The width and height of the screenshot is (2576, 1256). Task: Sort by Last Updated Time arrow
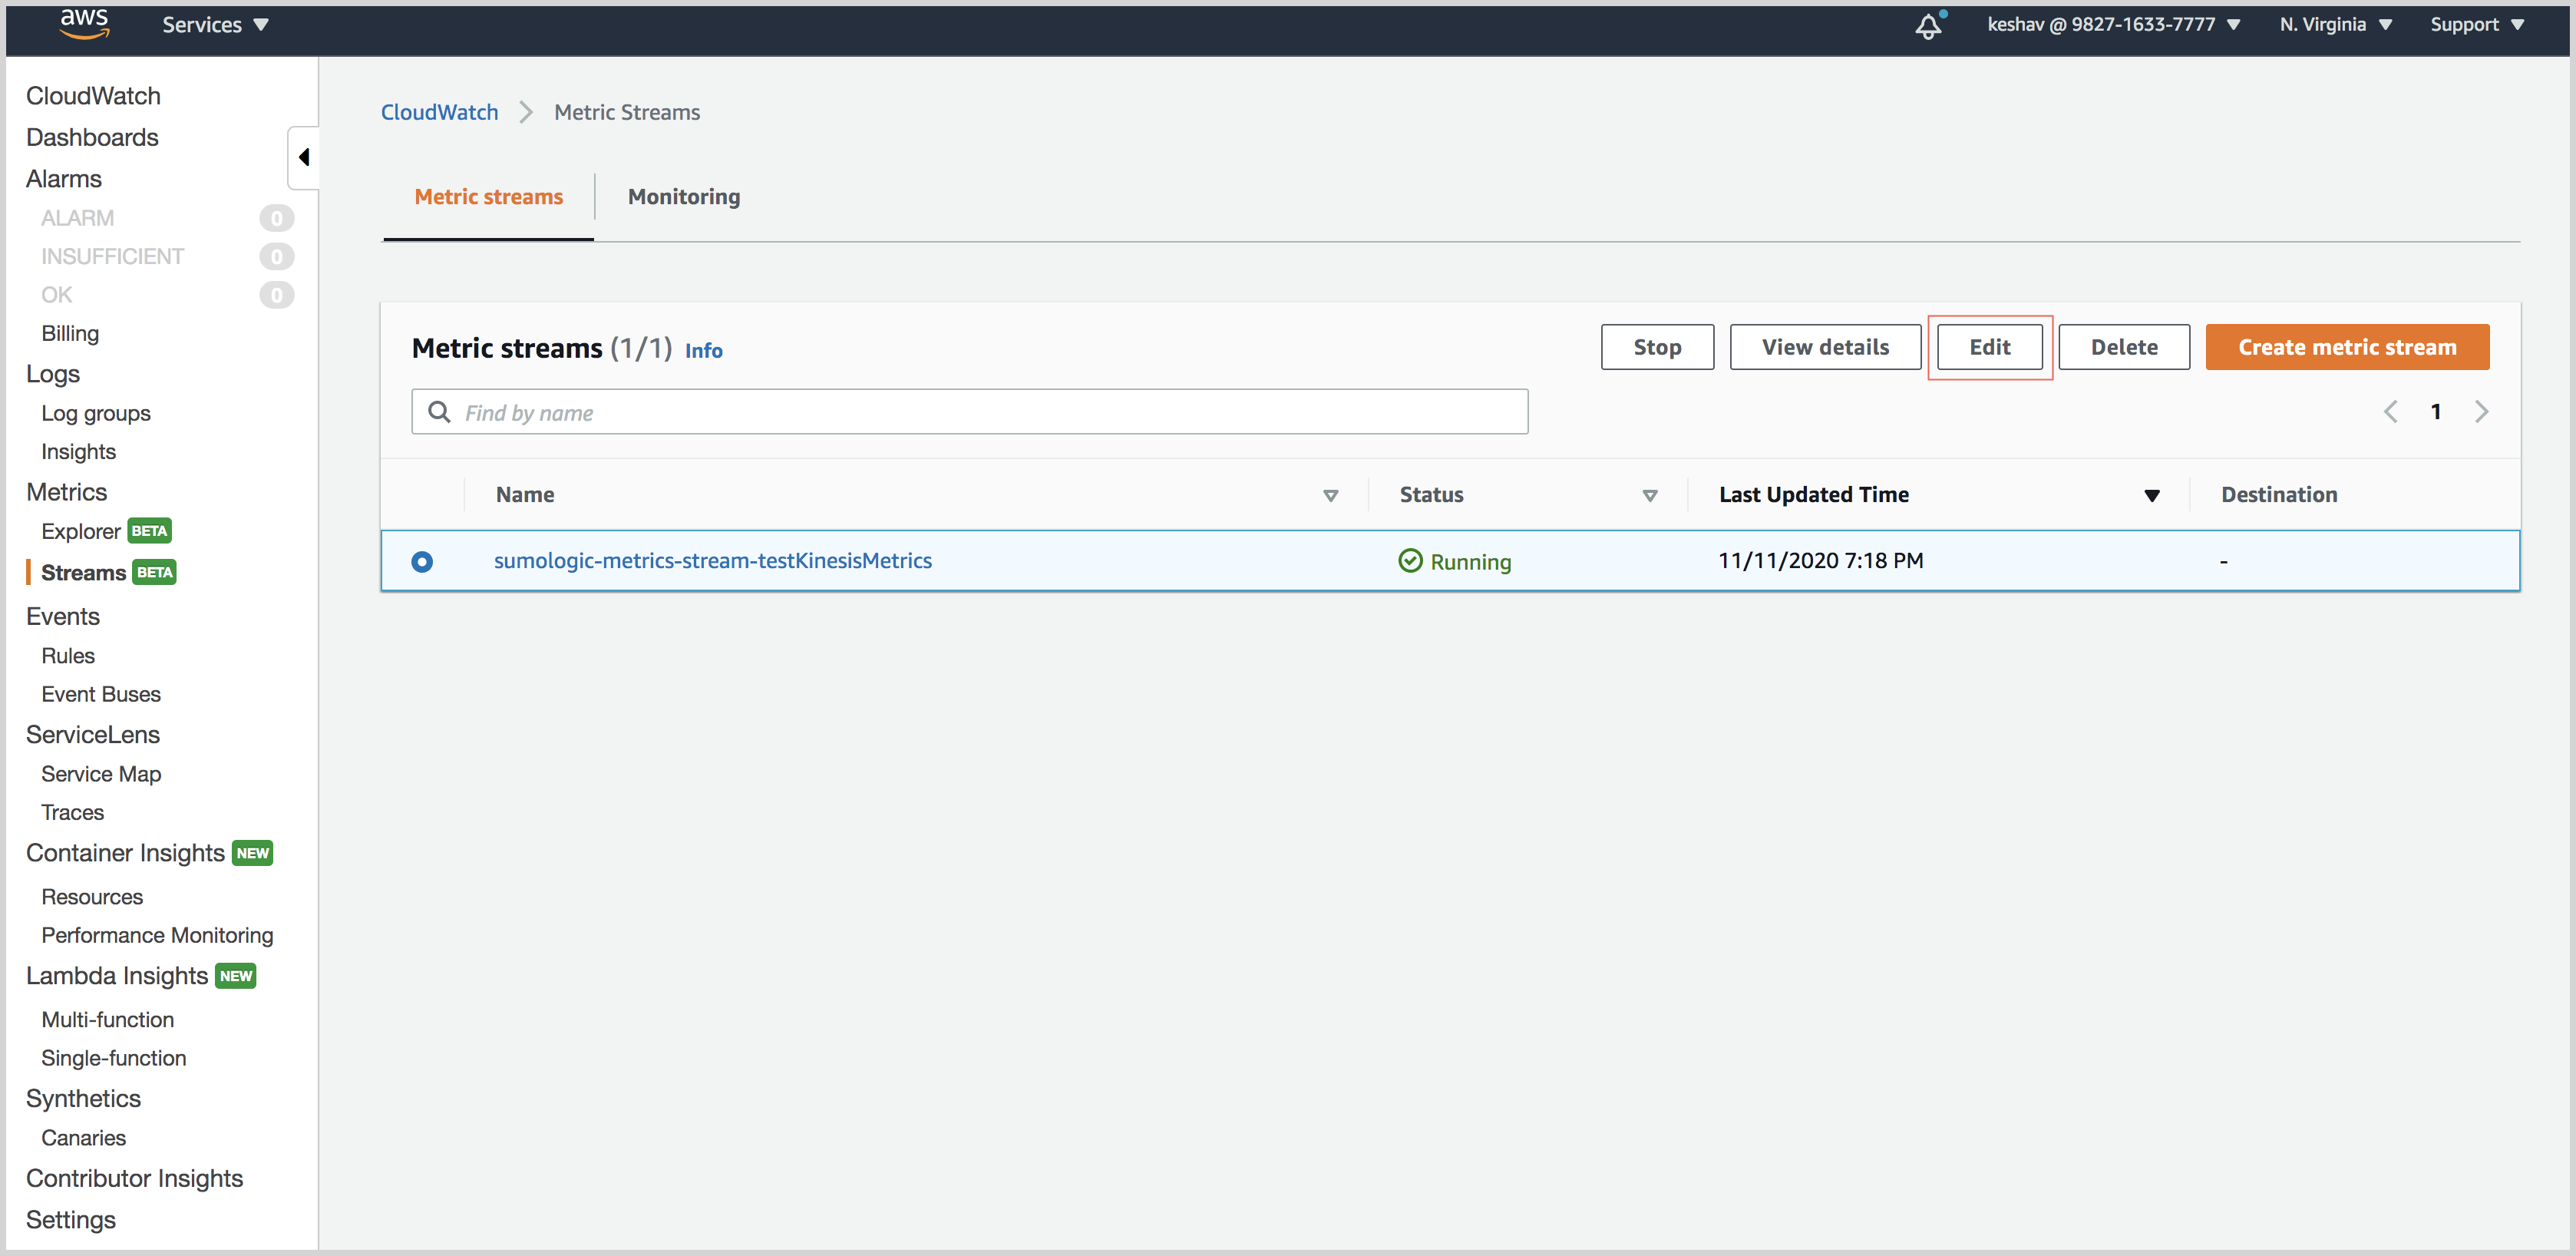[x=2152, y=495]
